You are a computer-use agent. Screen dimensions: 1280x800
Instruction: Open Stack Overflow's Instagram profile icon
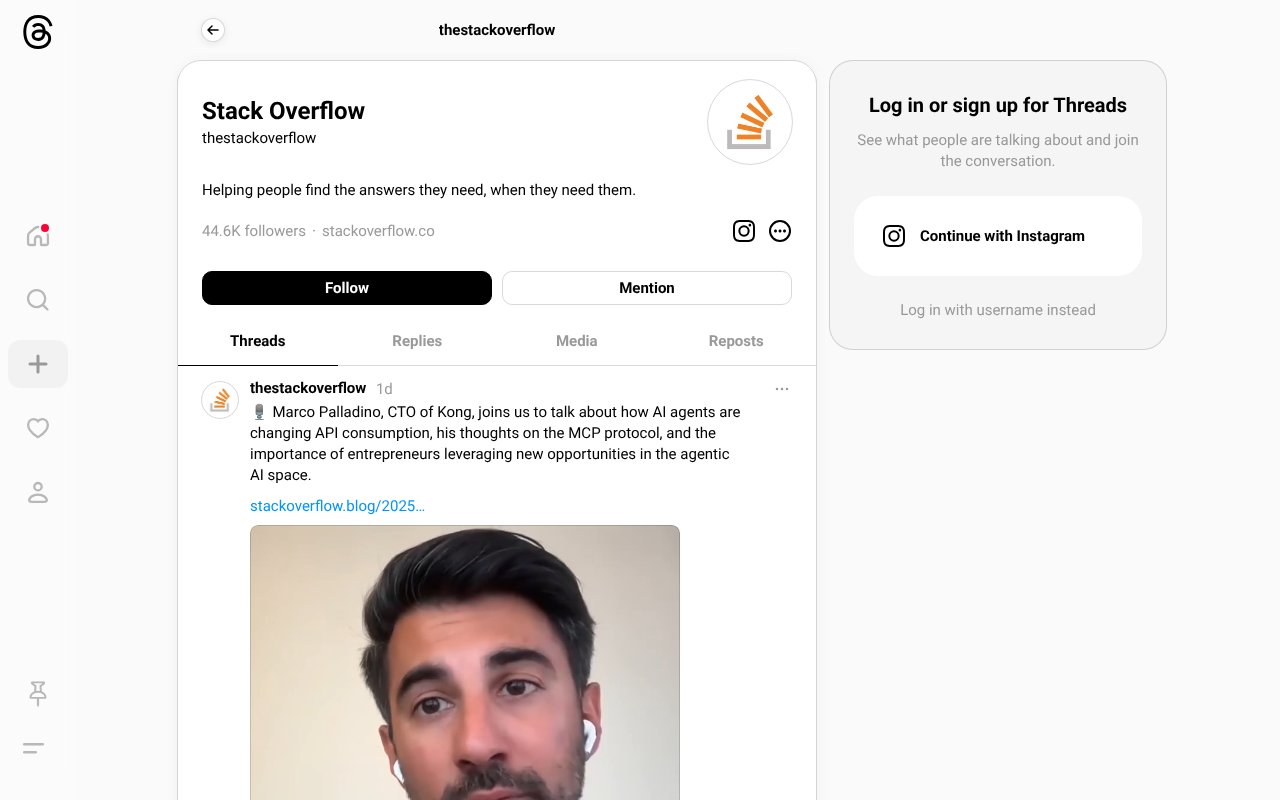point(744,231)
